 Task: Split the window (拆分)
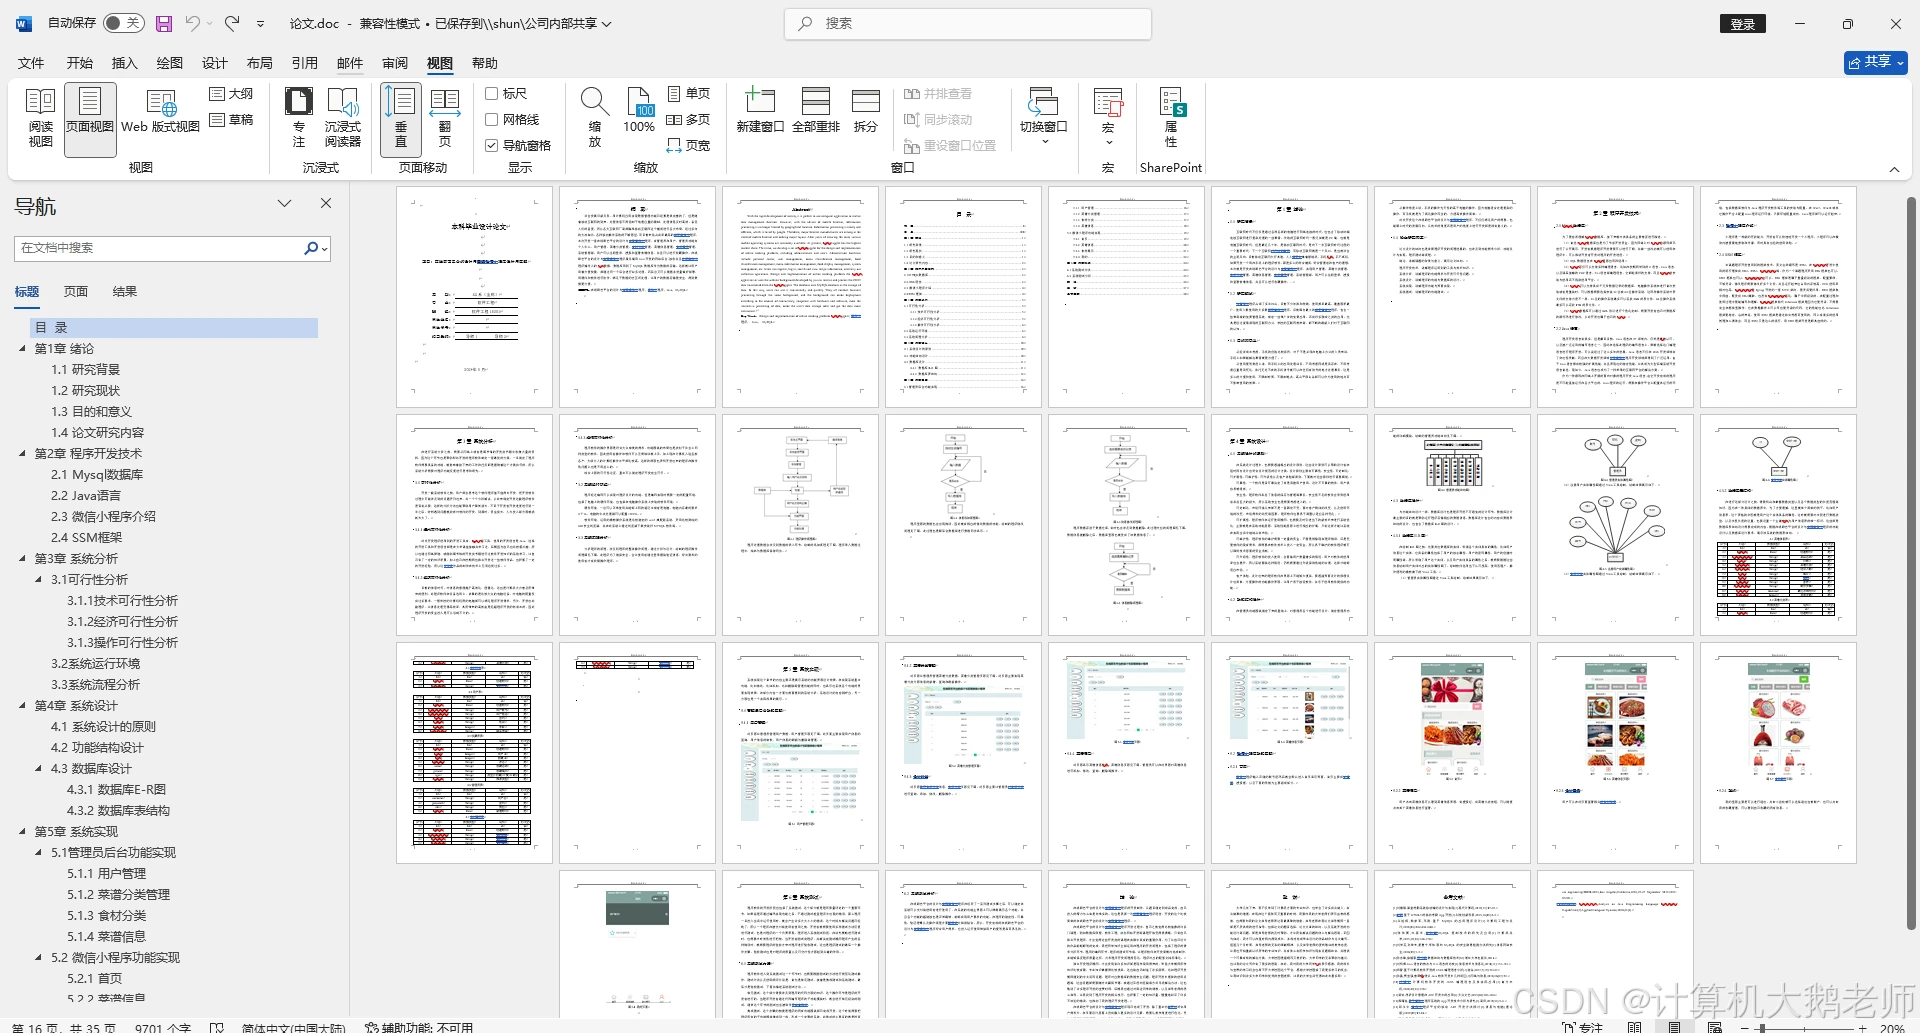[865, 112]
